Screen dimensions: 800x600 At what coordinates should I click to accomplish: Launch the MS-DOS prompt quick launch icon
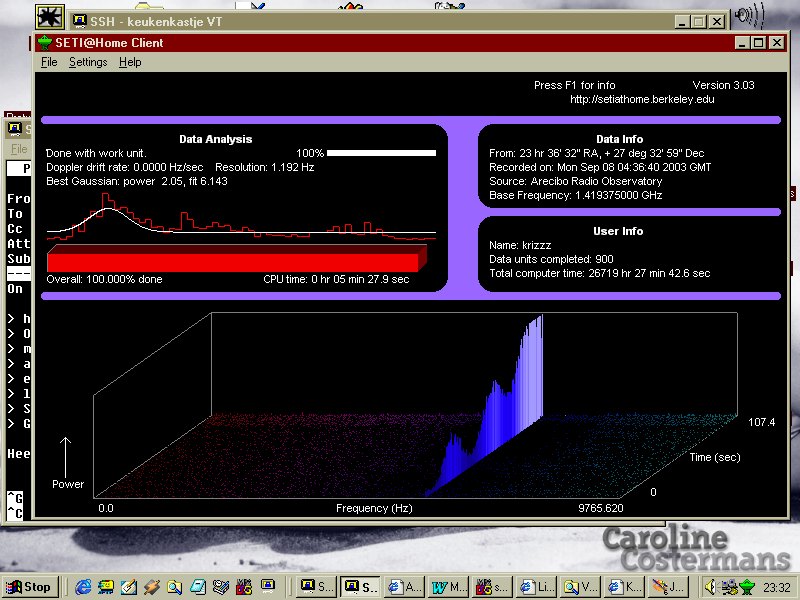[244, 587]
